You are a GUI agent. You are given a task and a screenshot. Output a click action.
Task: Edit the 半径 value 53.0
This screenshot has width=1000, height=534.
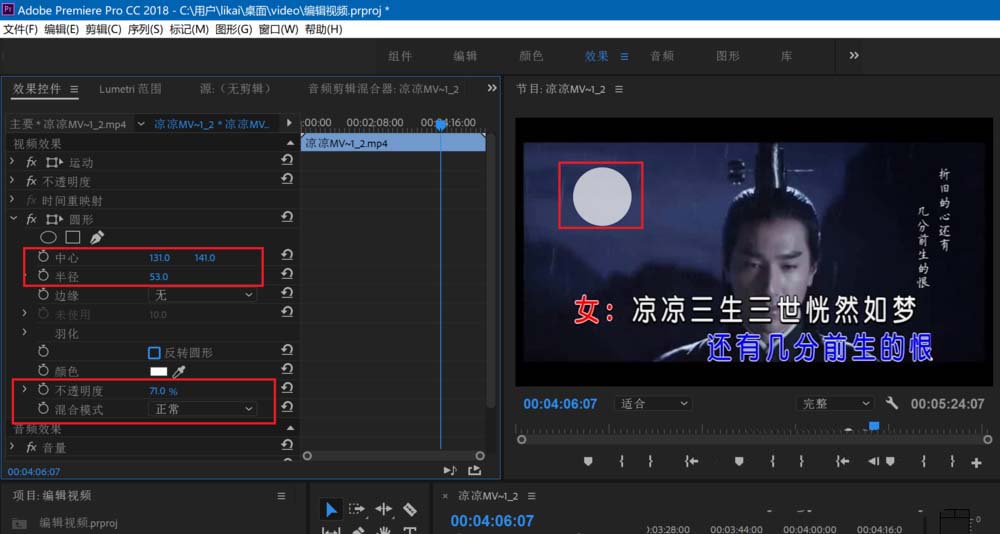159,277
